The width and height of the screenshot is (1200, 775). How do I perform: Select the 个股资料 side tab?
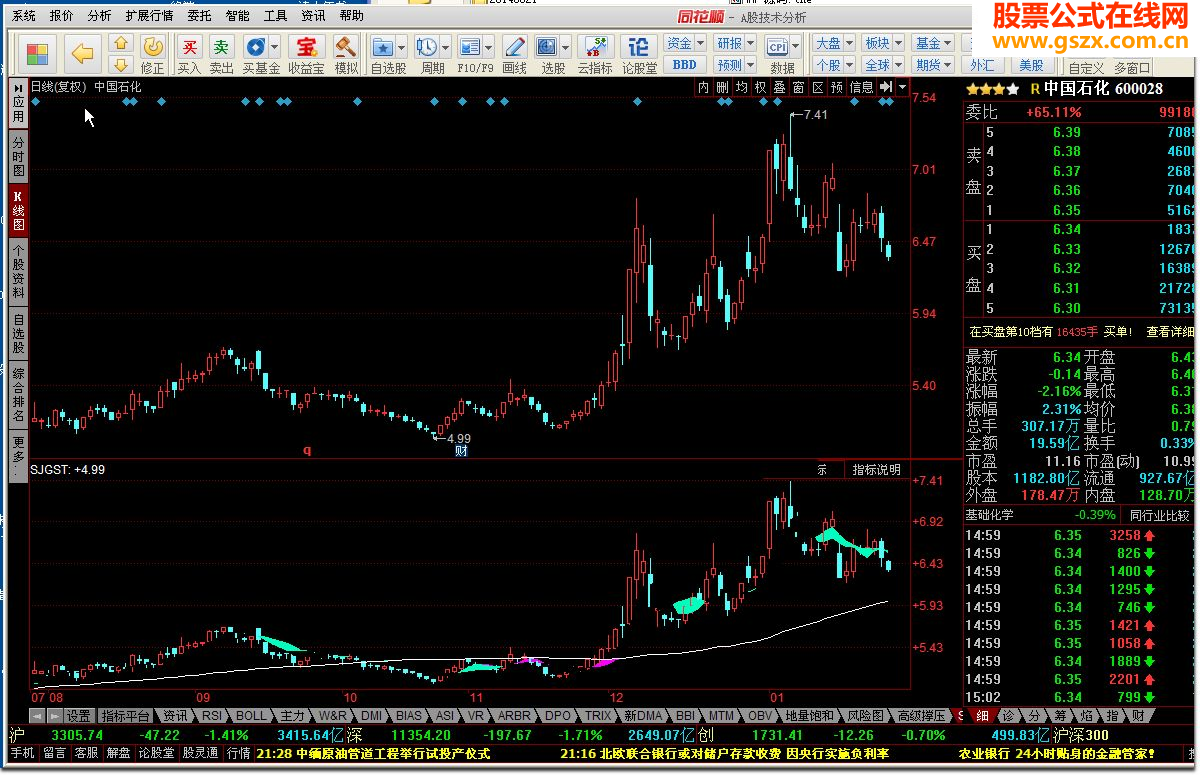[x=18, y=271]
